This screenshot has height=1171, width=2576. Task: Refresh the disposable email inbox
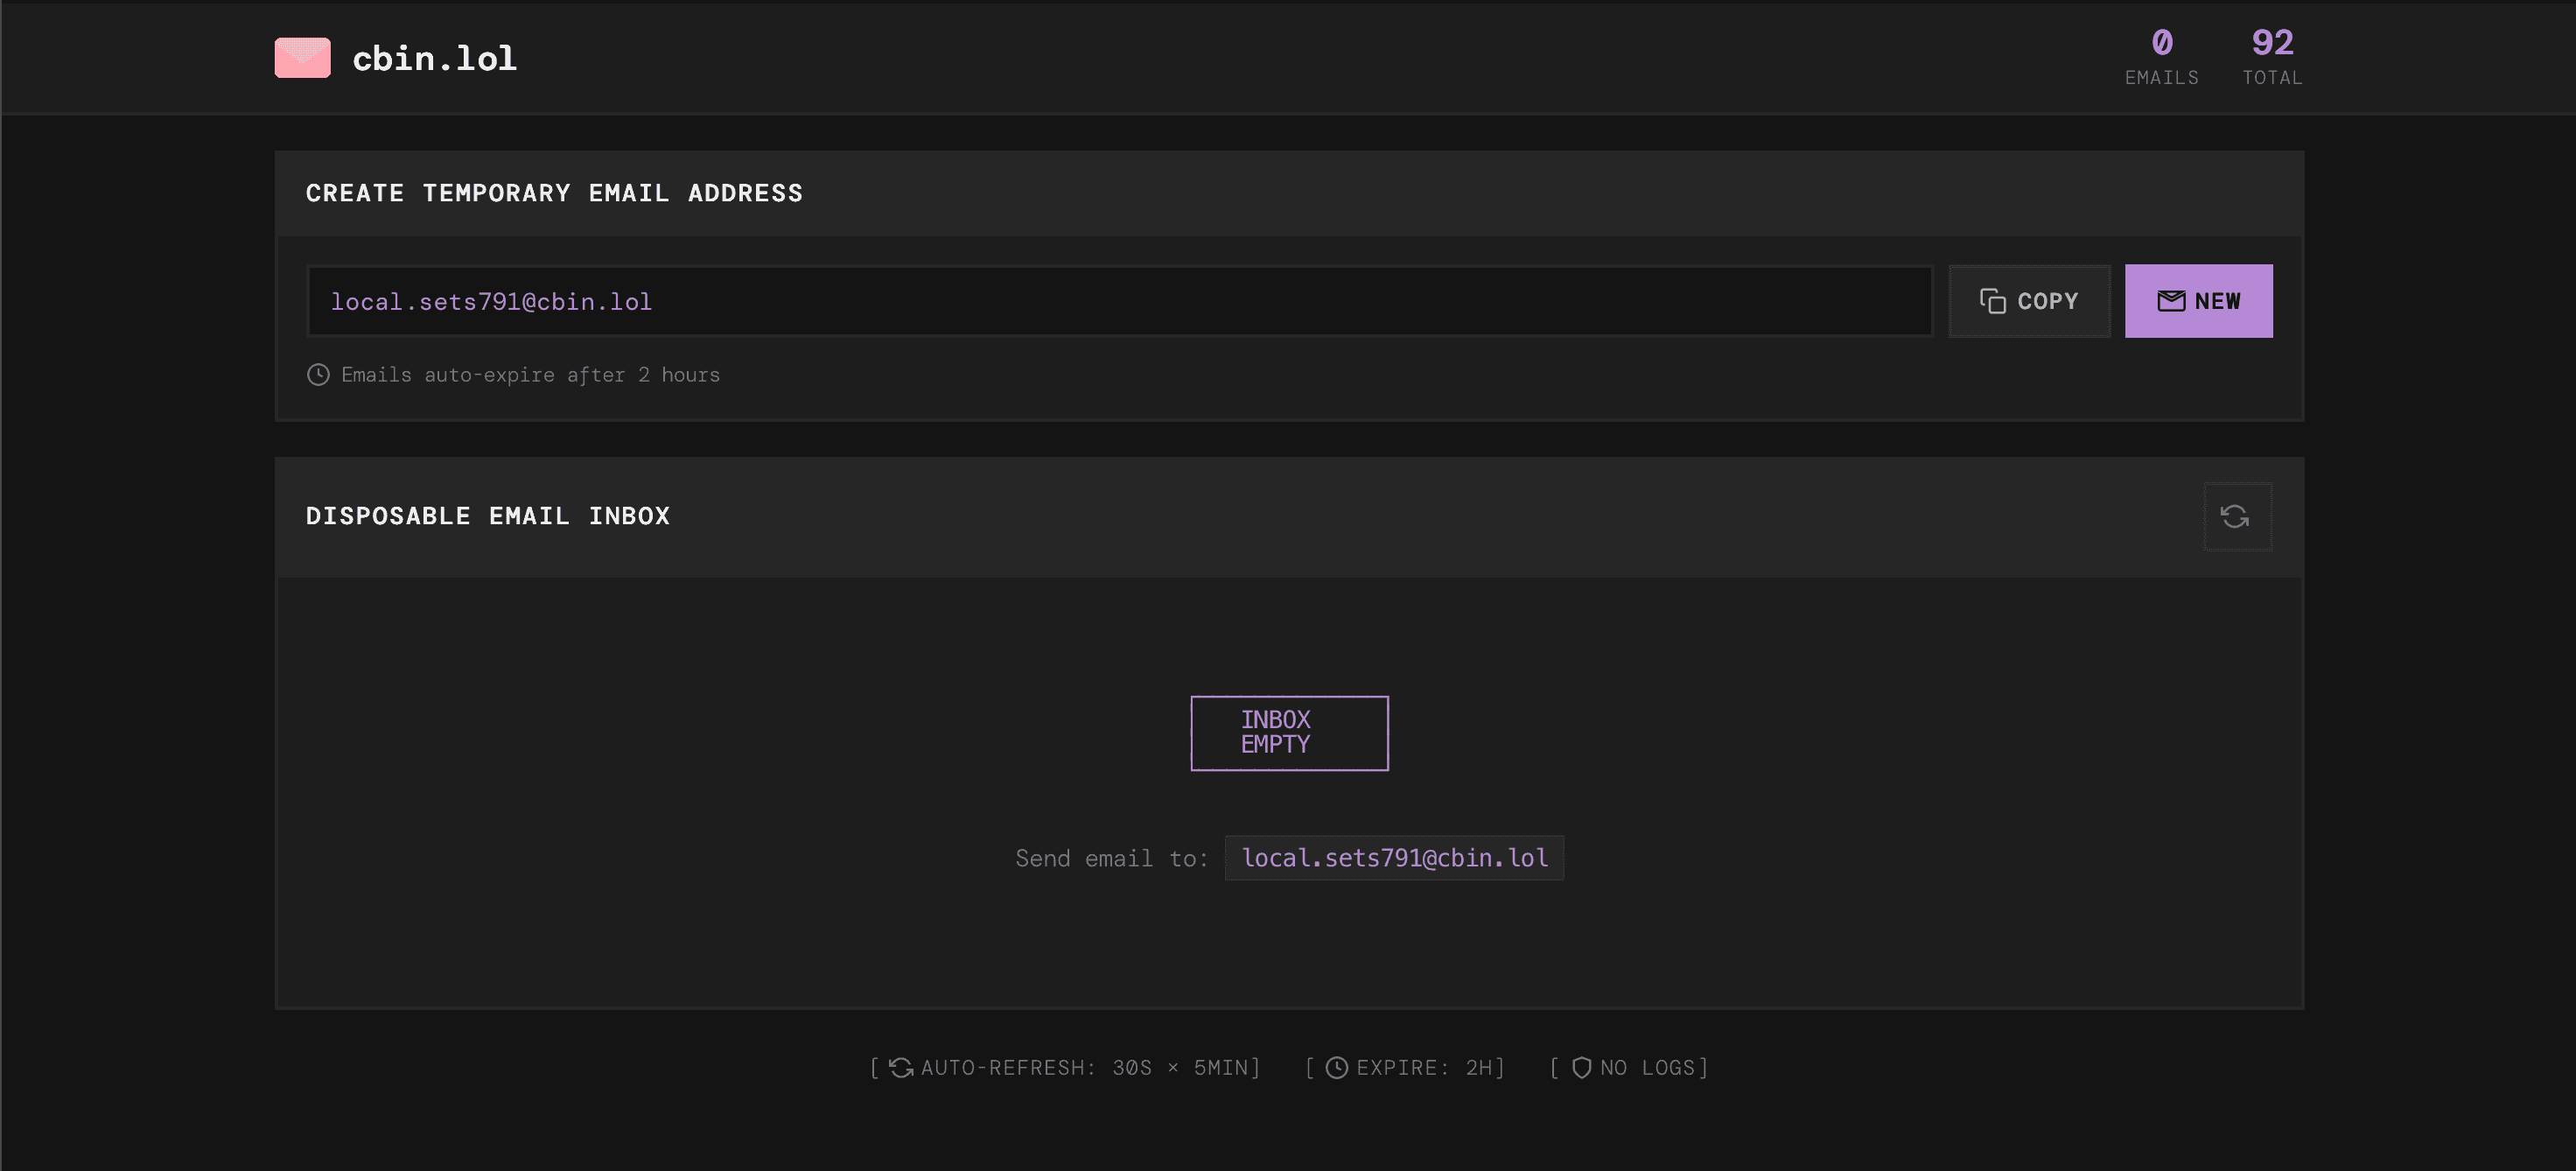2236,516
